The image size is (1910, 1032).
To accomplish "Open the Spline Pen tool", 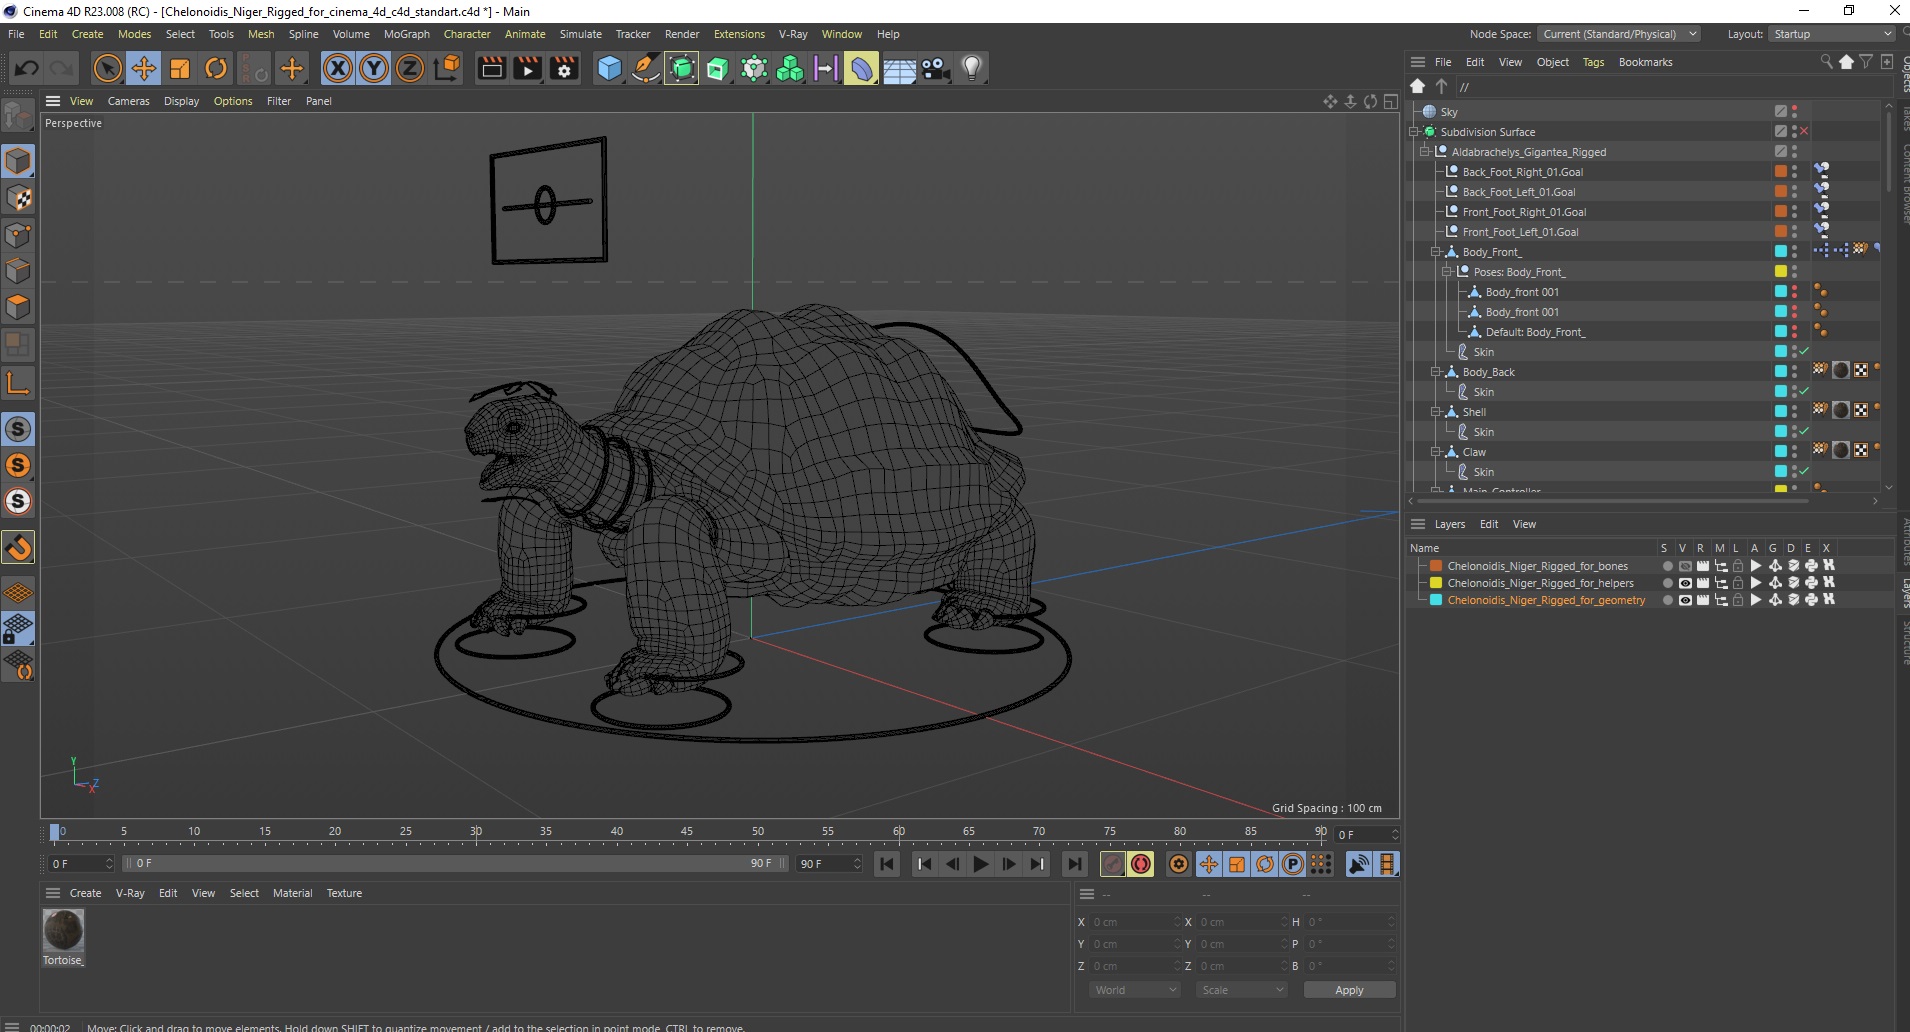I will click(x=646, y=68).
